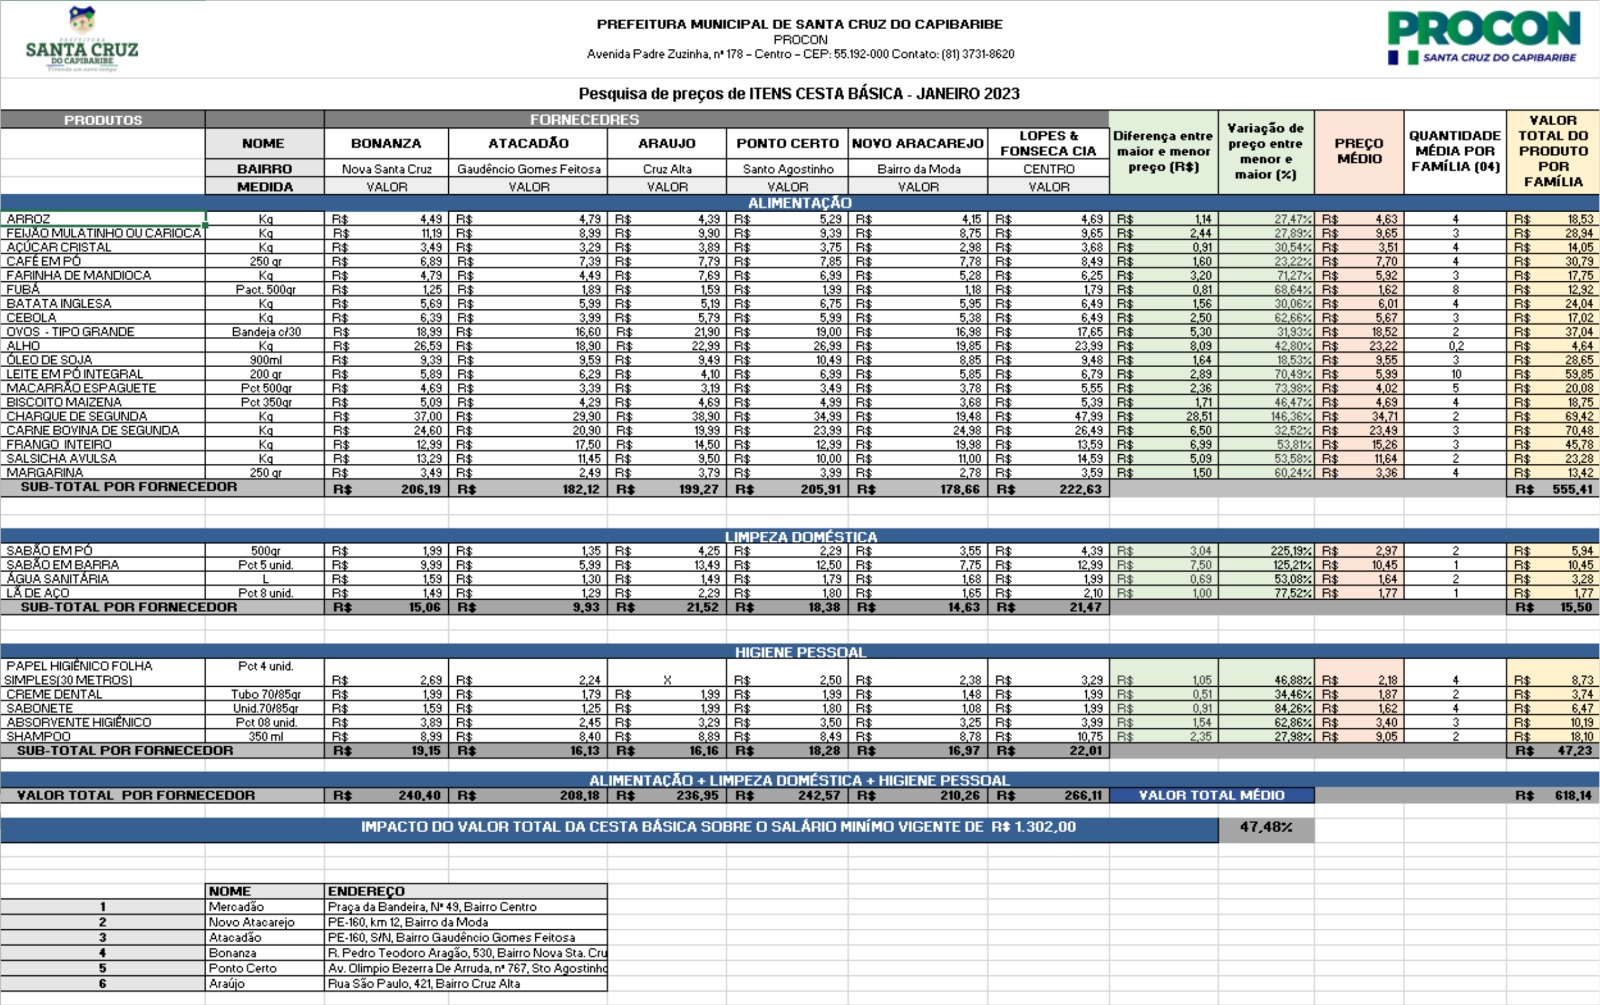Image resolution: width=1600 pixels, height=1005 pixels.
Task: Click the 208,18 Atacadão total value
Action: click(528, 795)
